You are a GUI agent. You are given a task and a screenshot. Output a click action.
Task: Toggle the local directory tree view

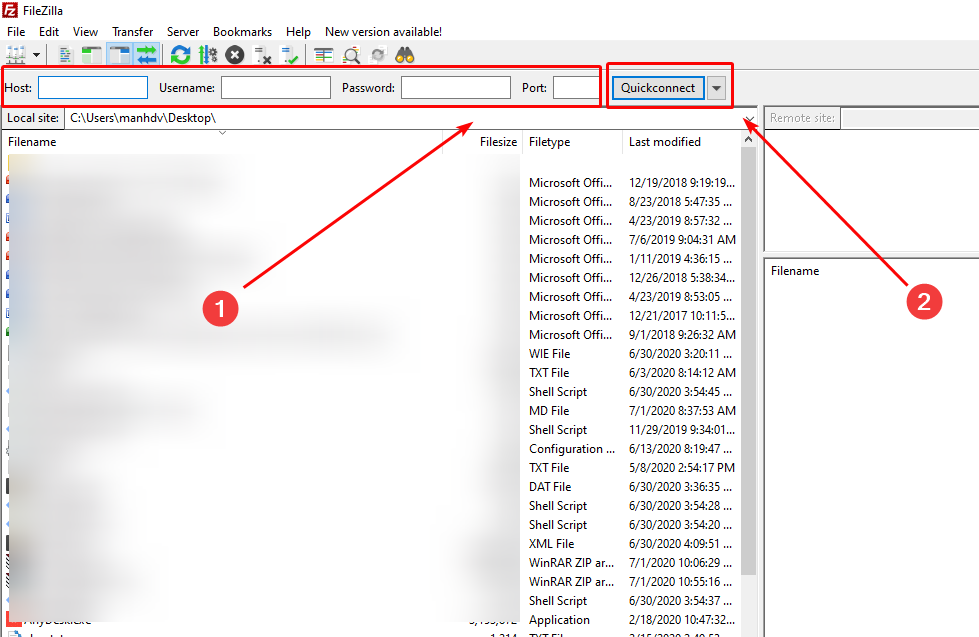90,55
